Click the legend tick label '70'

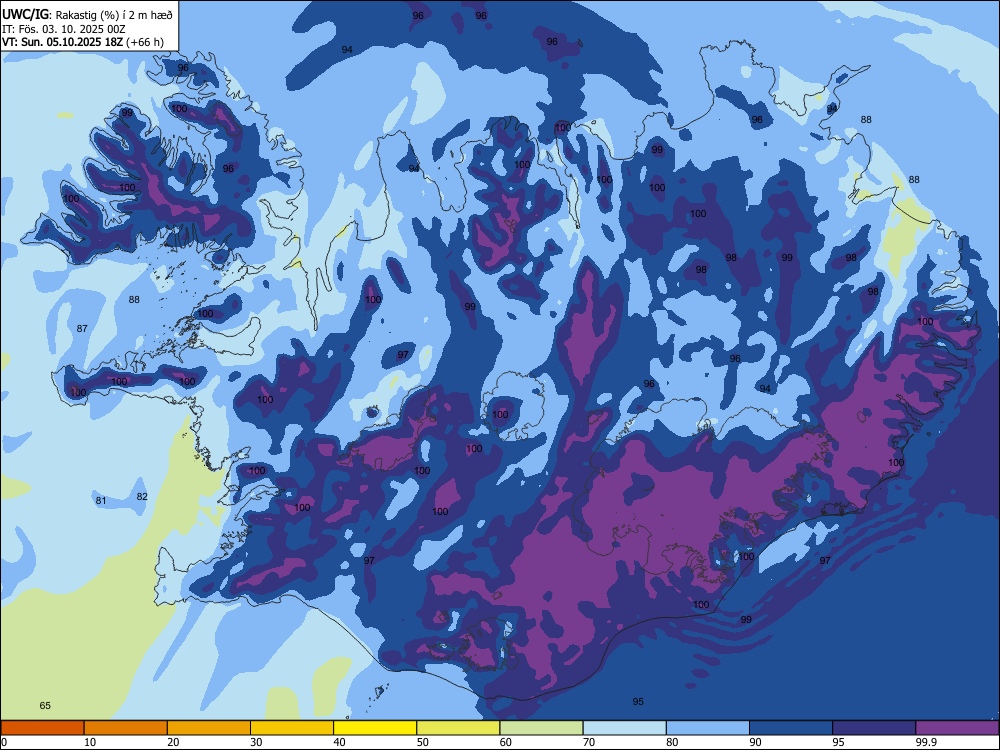(x=589, y=742)
